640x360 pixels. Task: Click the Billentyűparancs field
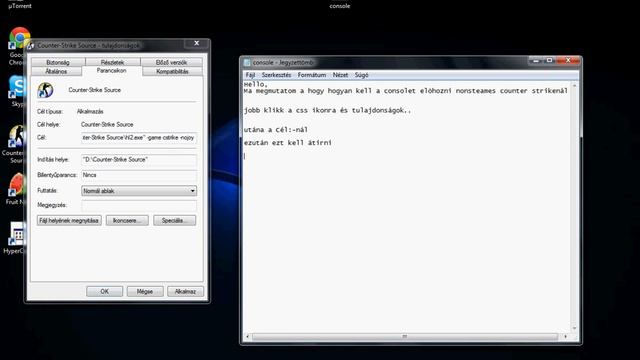139,175
